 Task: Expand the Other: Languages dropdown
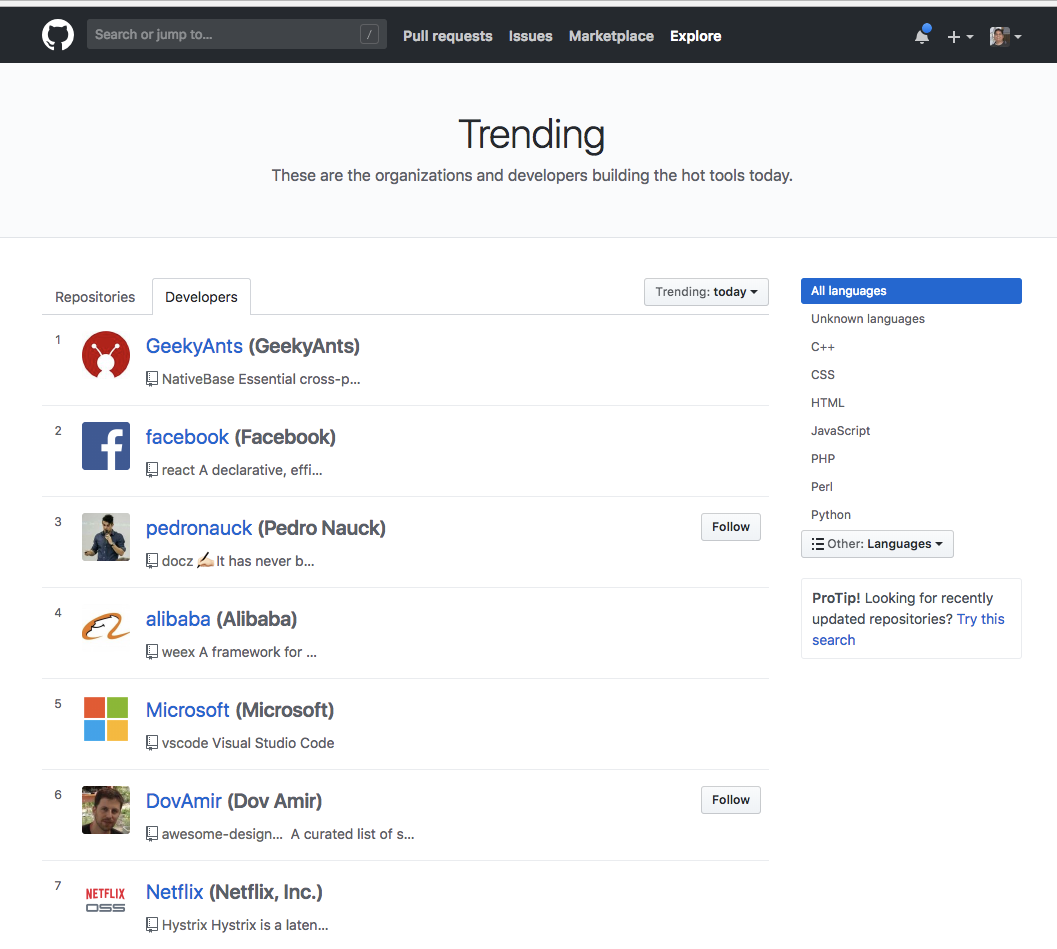click(x=877, y=544)
